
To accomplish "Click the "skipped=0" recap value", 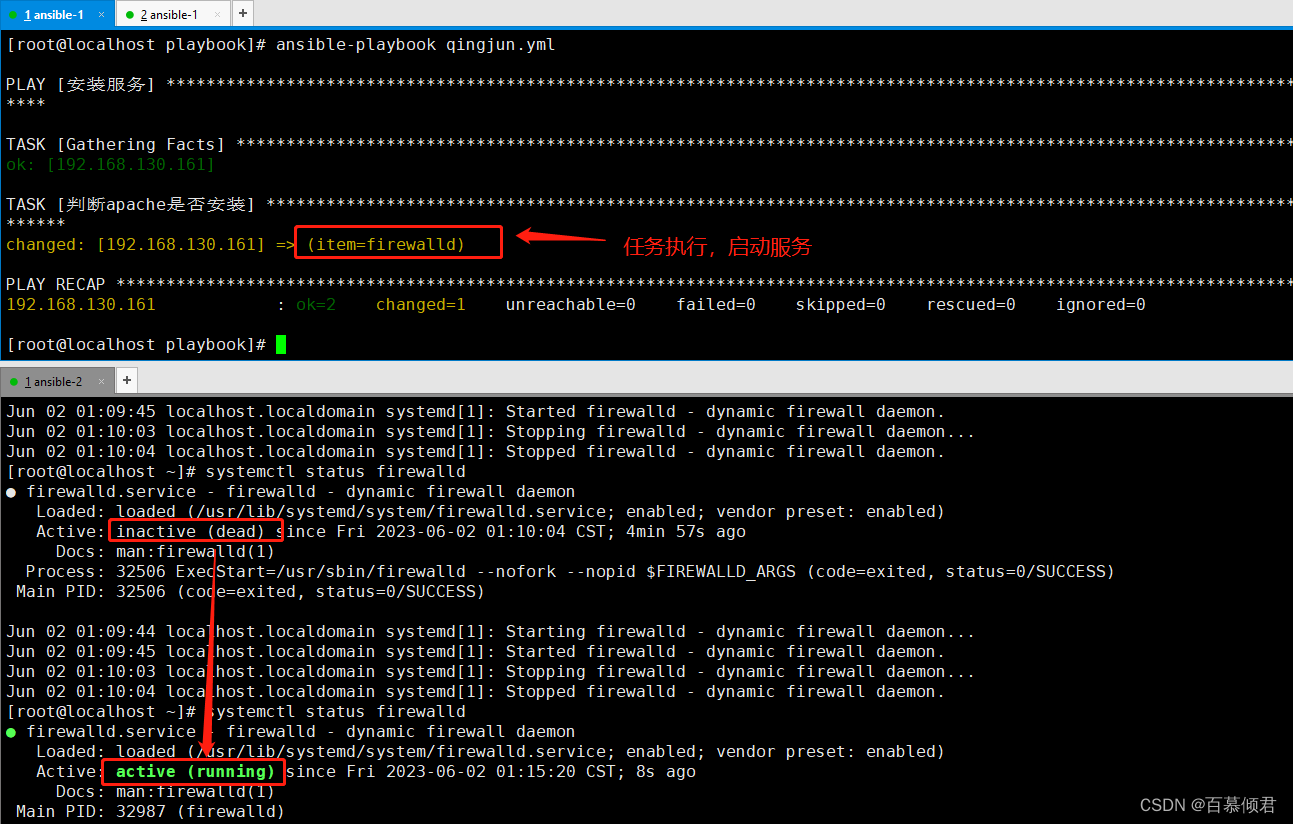I will (841, 304).
